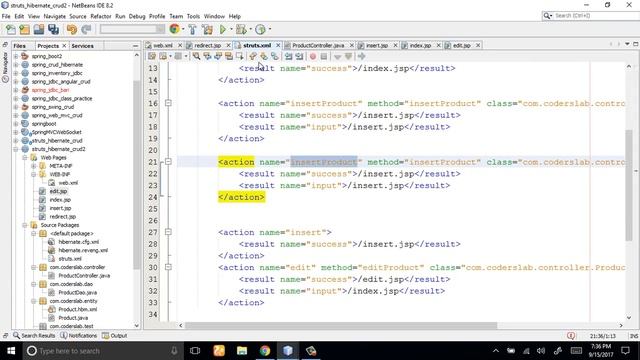Click the Previous Bookmark editor icon

coord(253,56)
